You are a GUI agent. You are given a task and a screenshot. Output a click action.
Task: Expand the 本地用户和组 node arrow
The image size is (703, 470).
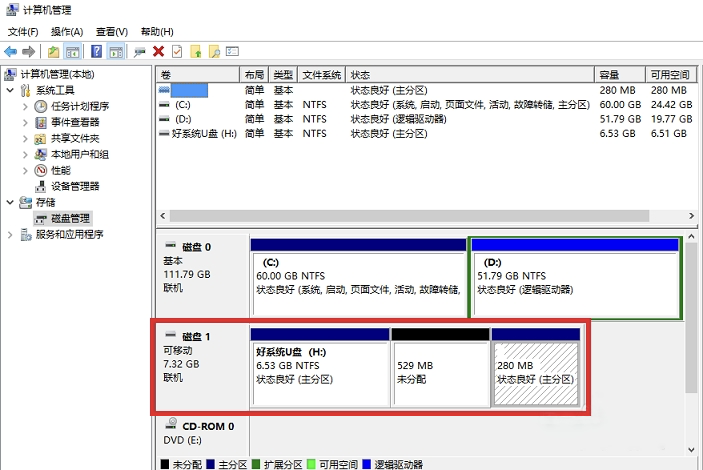coord(25,155)
